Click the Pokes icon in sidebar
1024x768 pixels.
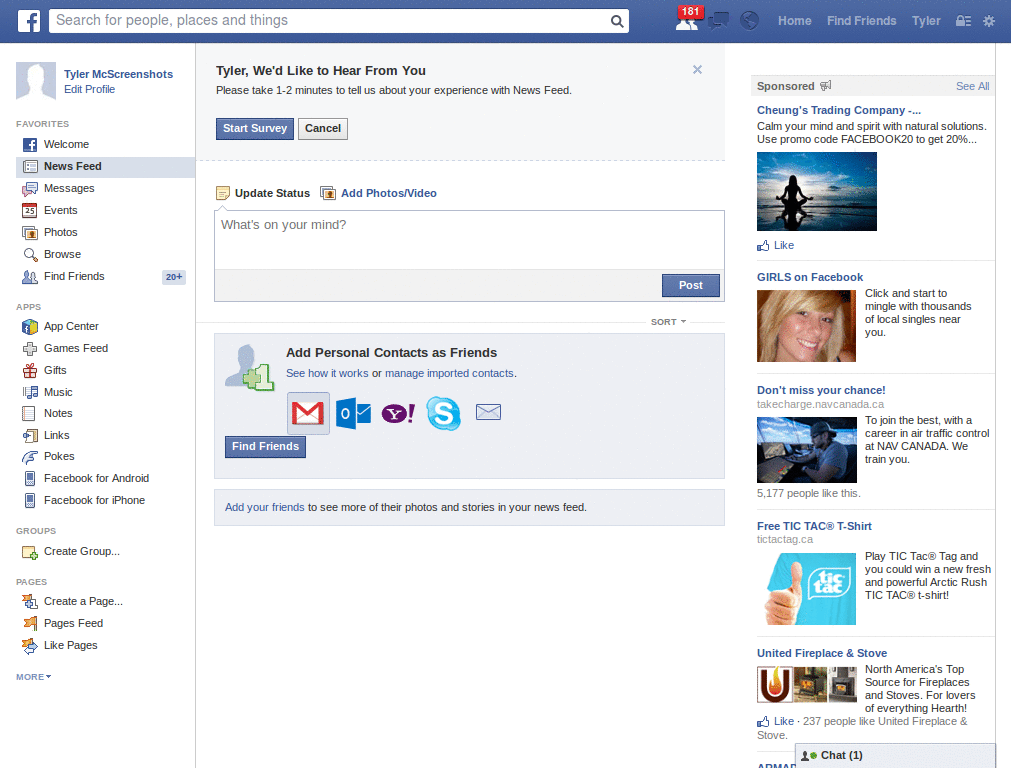click(29, 456)
